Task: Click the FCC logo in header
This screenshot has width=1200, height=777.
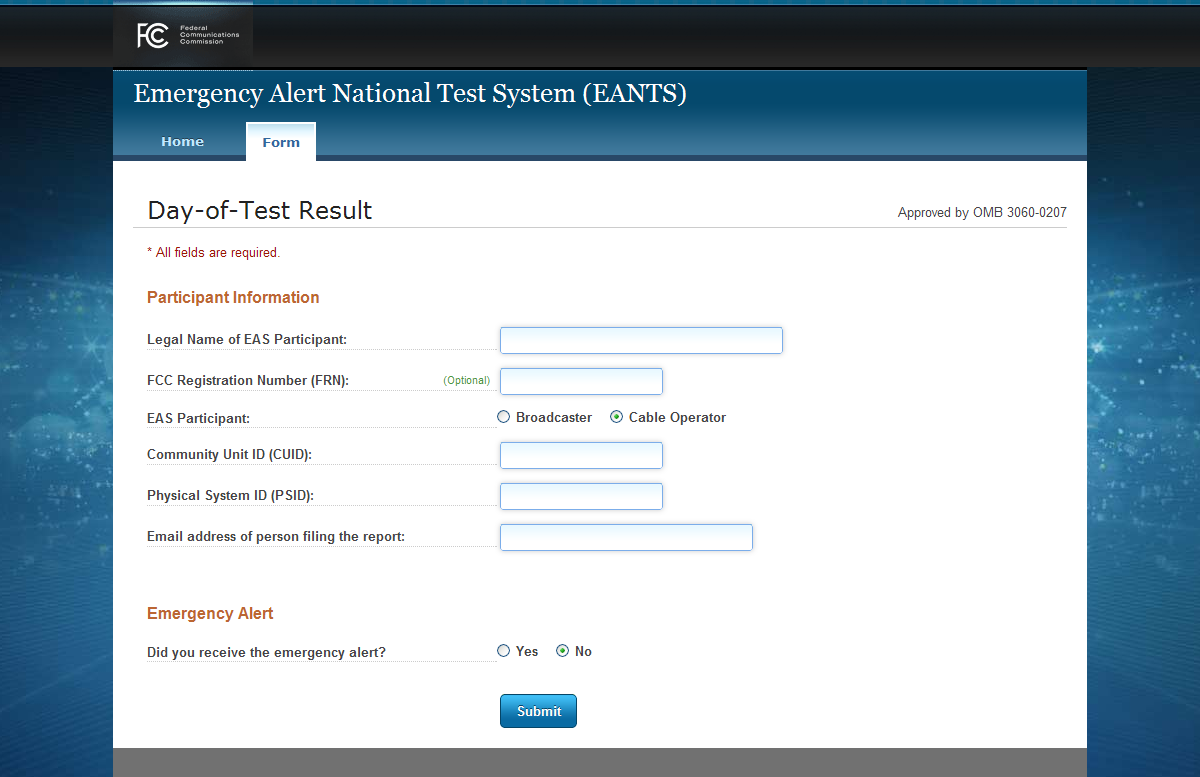Action: click(188, 36)
